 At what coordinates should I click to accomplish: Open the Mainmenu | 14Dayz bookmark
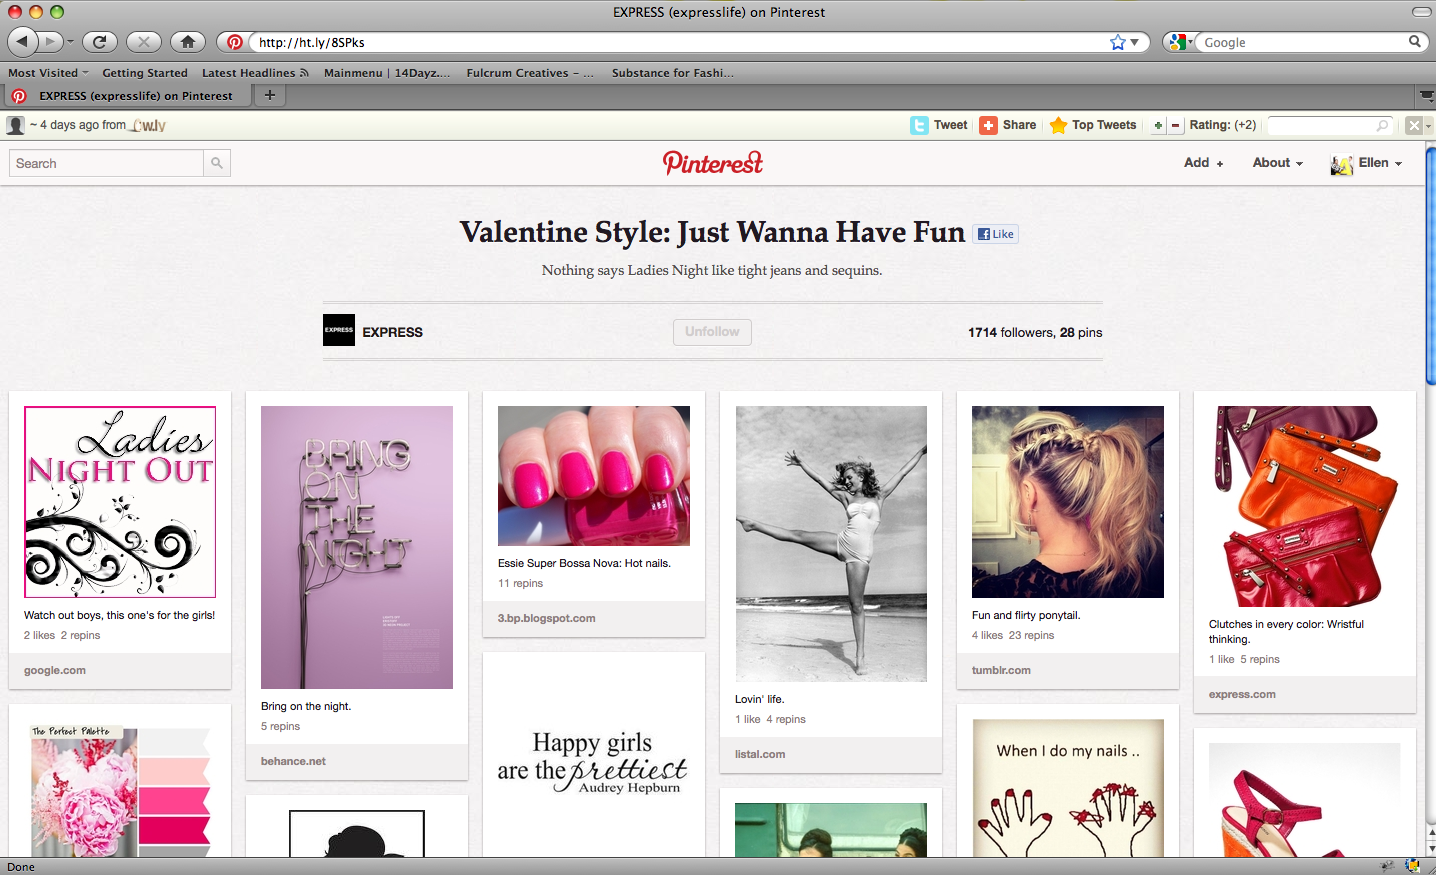coord(387,73)
